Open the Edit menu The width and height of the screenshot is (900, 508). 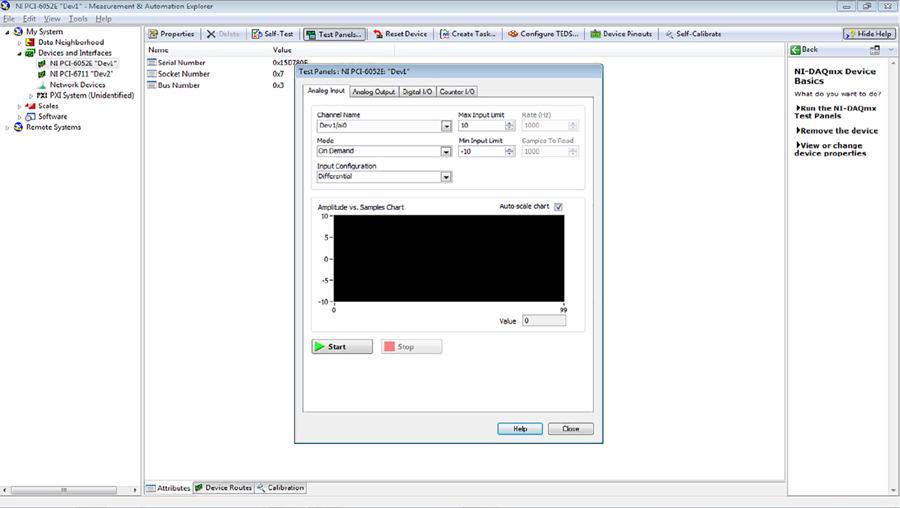pos(29,19)
